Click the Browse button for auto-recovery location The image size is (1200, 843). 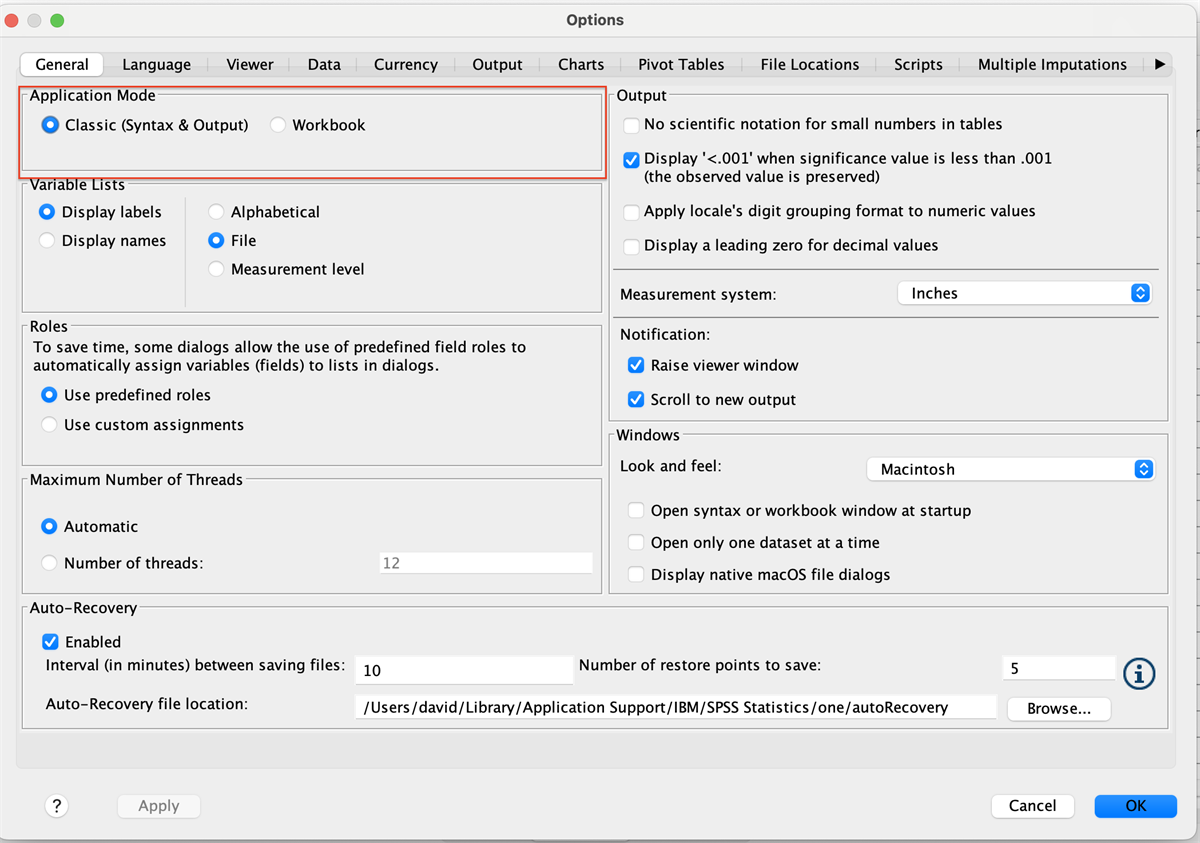click(1058, 708)
